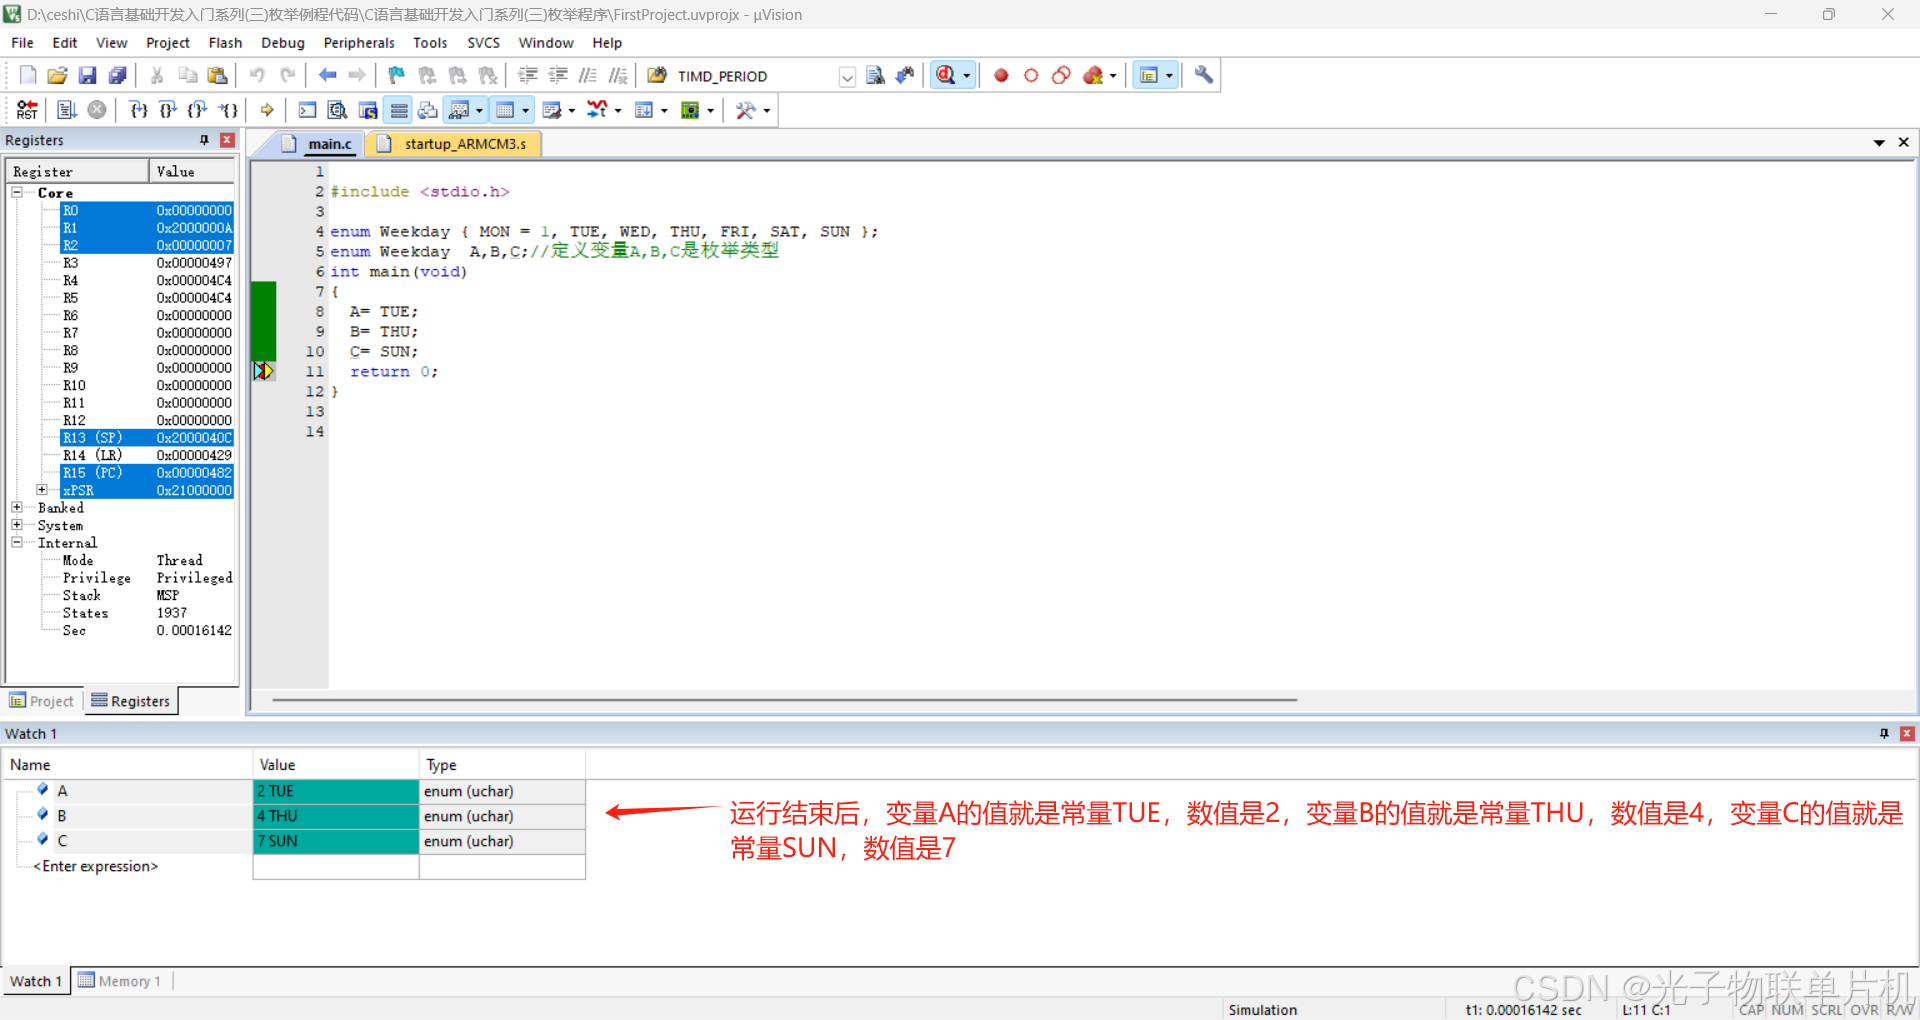The image size is (1920, 1020).
Task: Open the File menu
Action: pos(22,43)
